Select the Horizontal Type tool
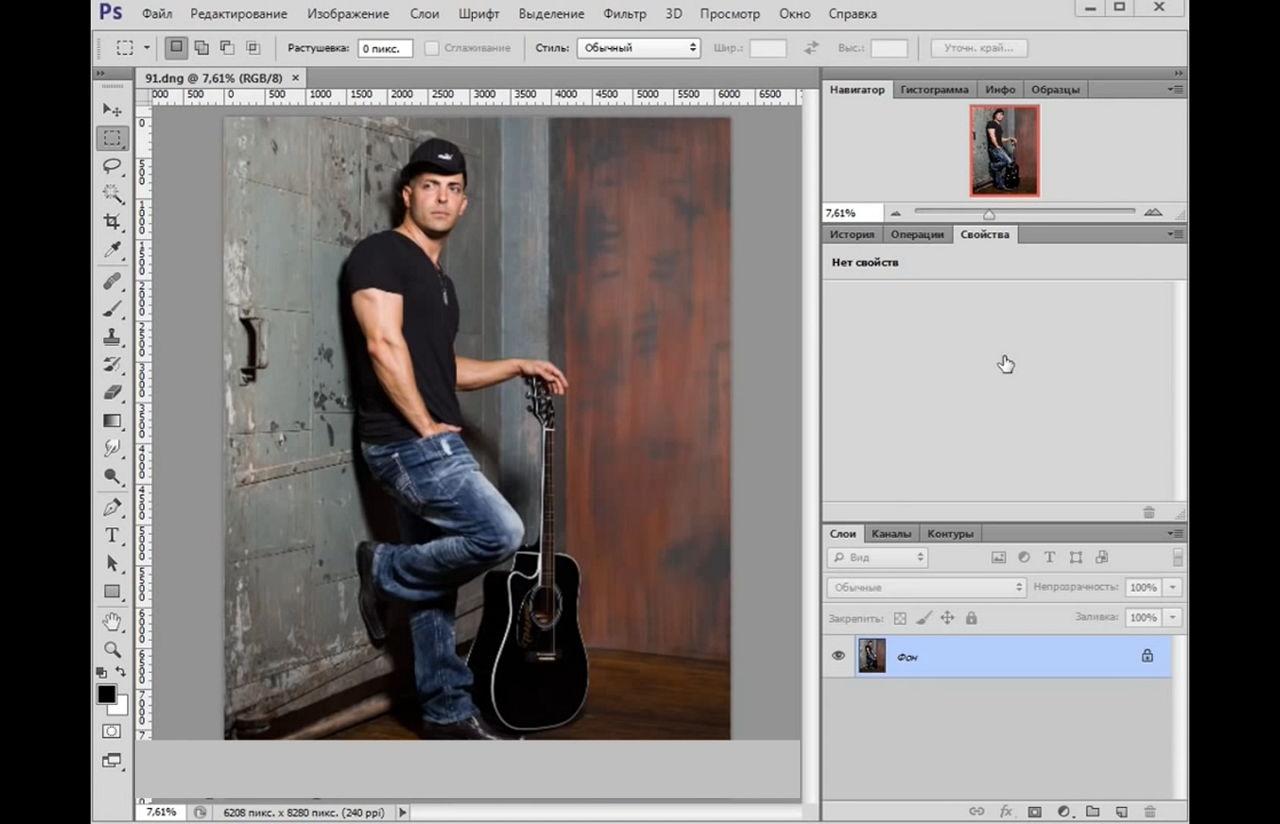This screenshot has height=824, width=1280. tap(112, 536)
